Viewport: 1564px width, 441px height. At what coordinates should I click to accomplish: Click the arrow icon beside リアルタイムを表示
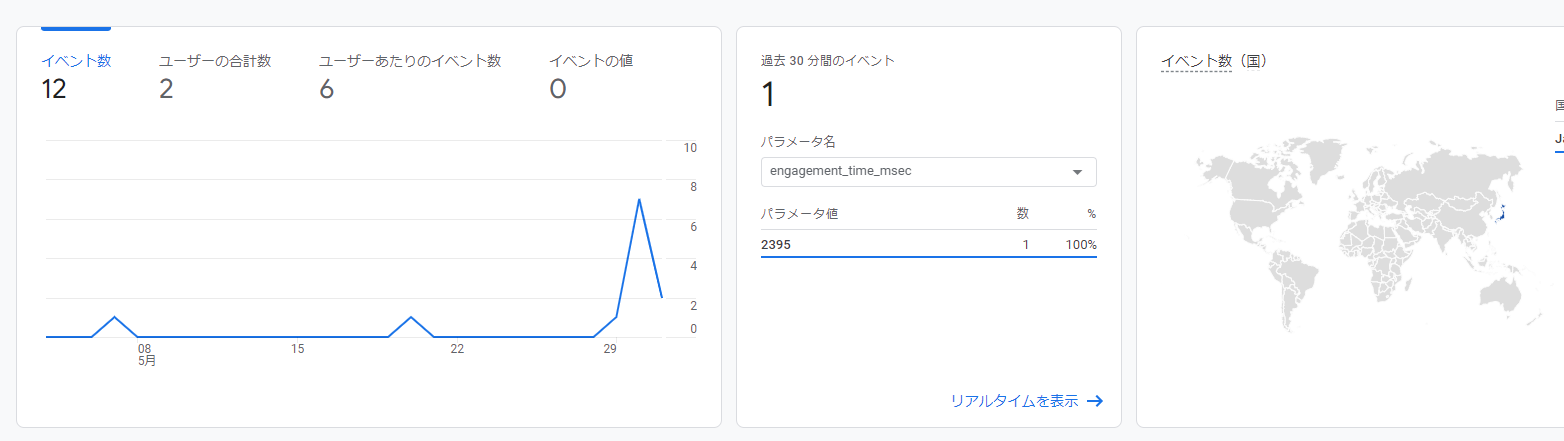[1095, 401]
